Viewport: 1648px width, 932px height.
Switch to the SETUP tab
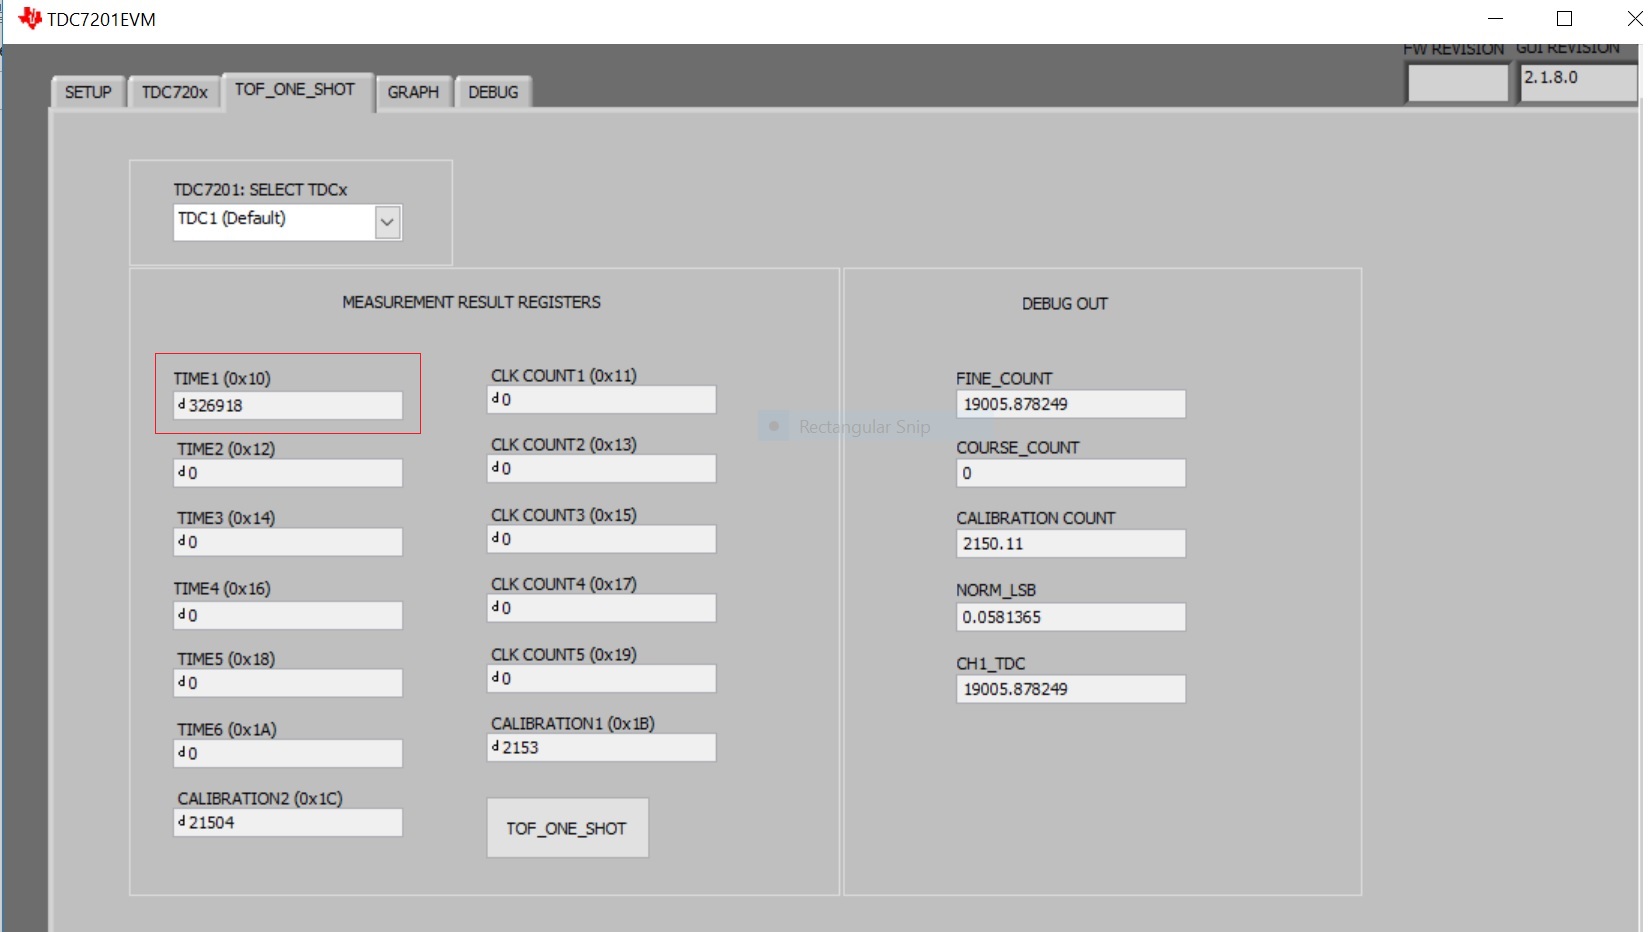pyautogui.click(x=86, y=92)
